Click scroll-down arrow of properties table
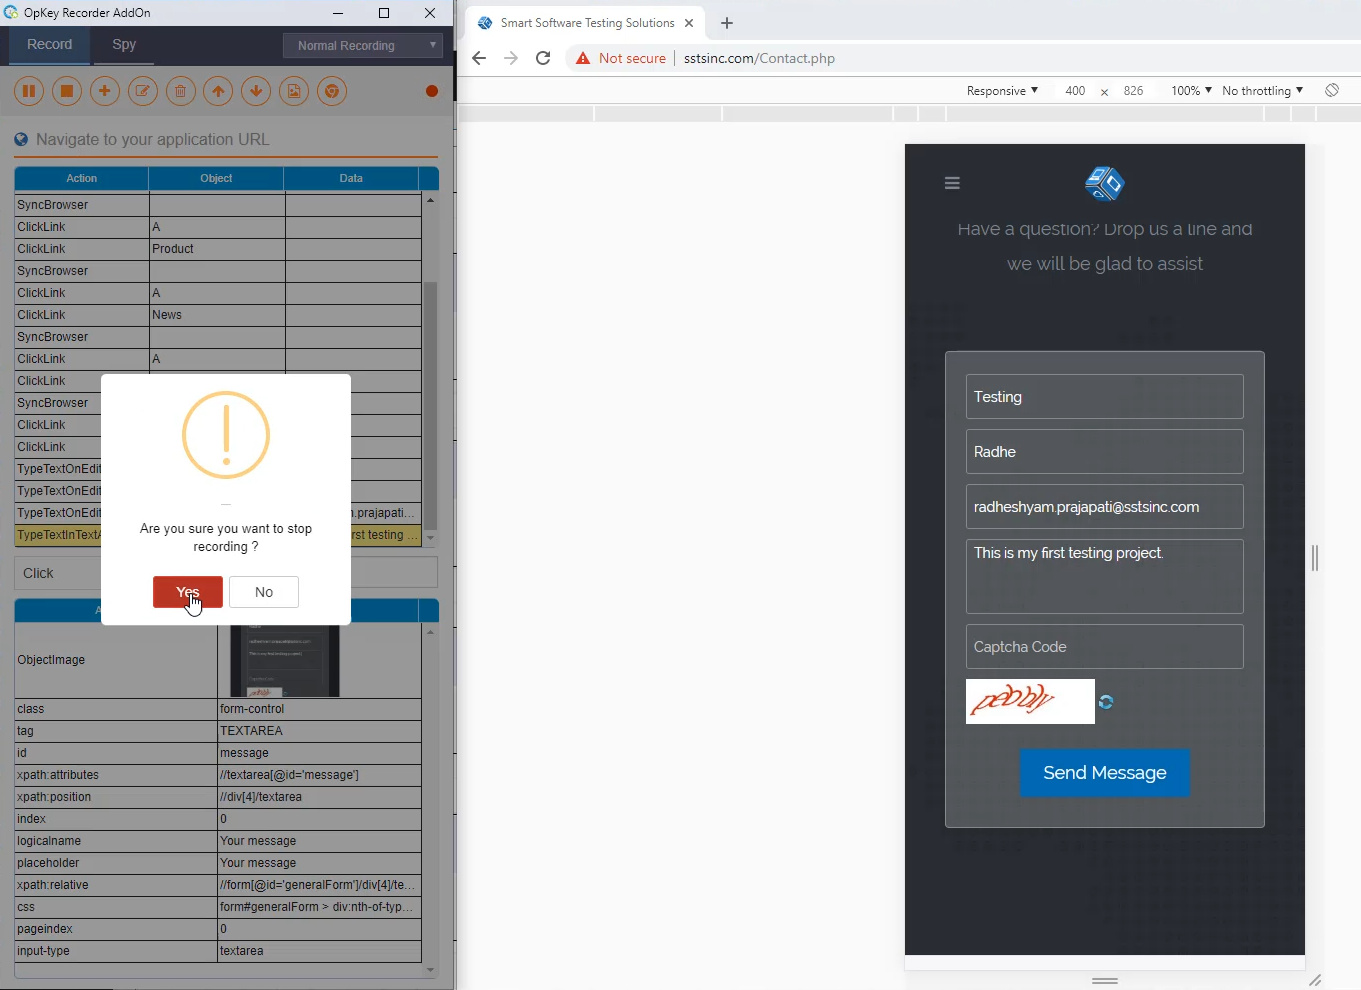Viewport: 1361px width, 990px height. [x=430, y=969]
